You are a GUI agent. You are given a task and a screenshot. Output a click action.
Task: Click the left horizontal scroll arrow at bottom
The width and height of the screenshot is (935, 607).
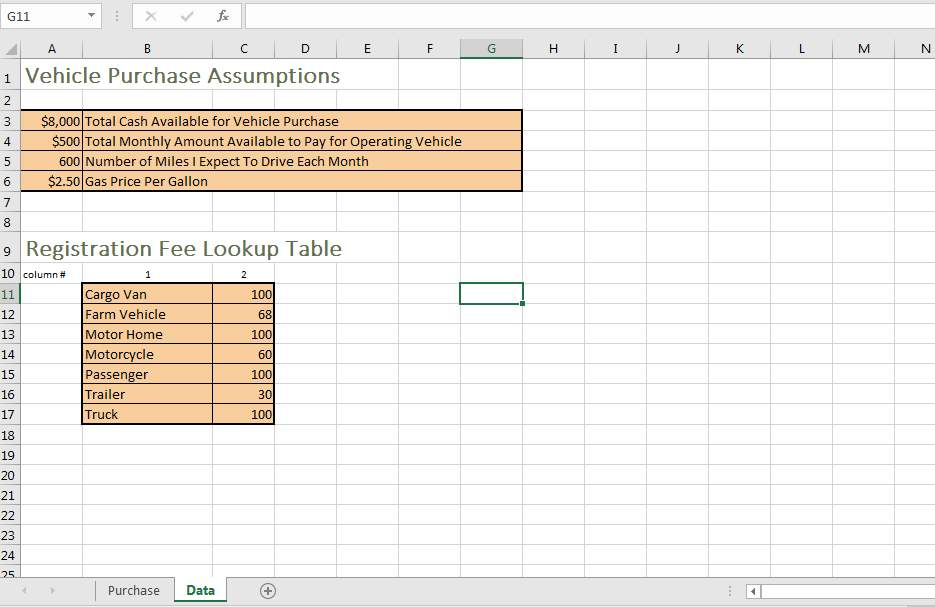[x=752, y=591]
